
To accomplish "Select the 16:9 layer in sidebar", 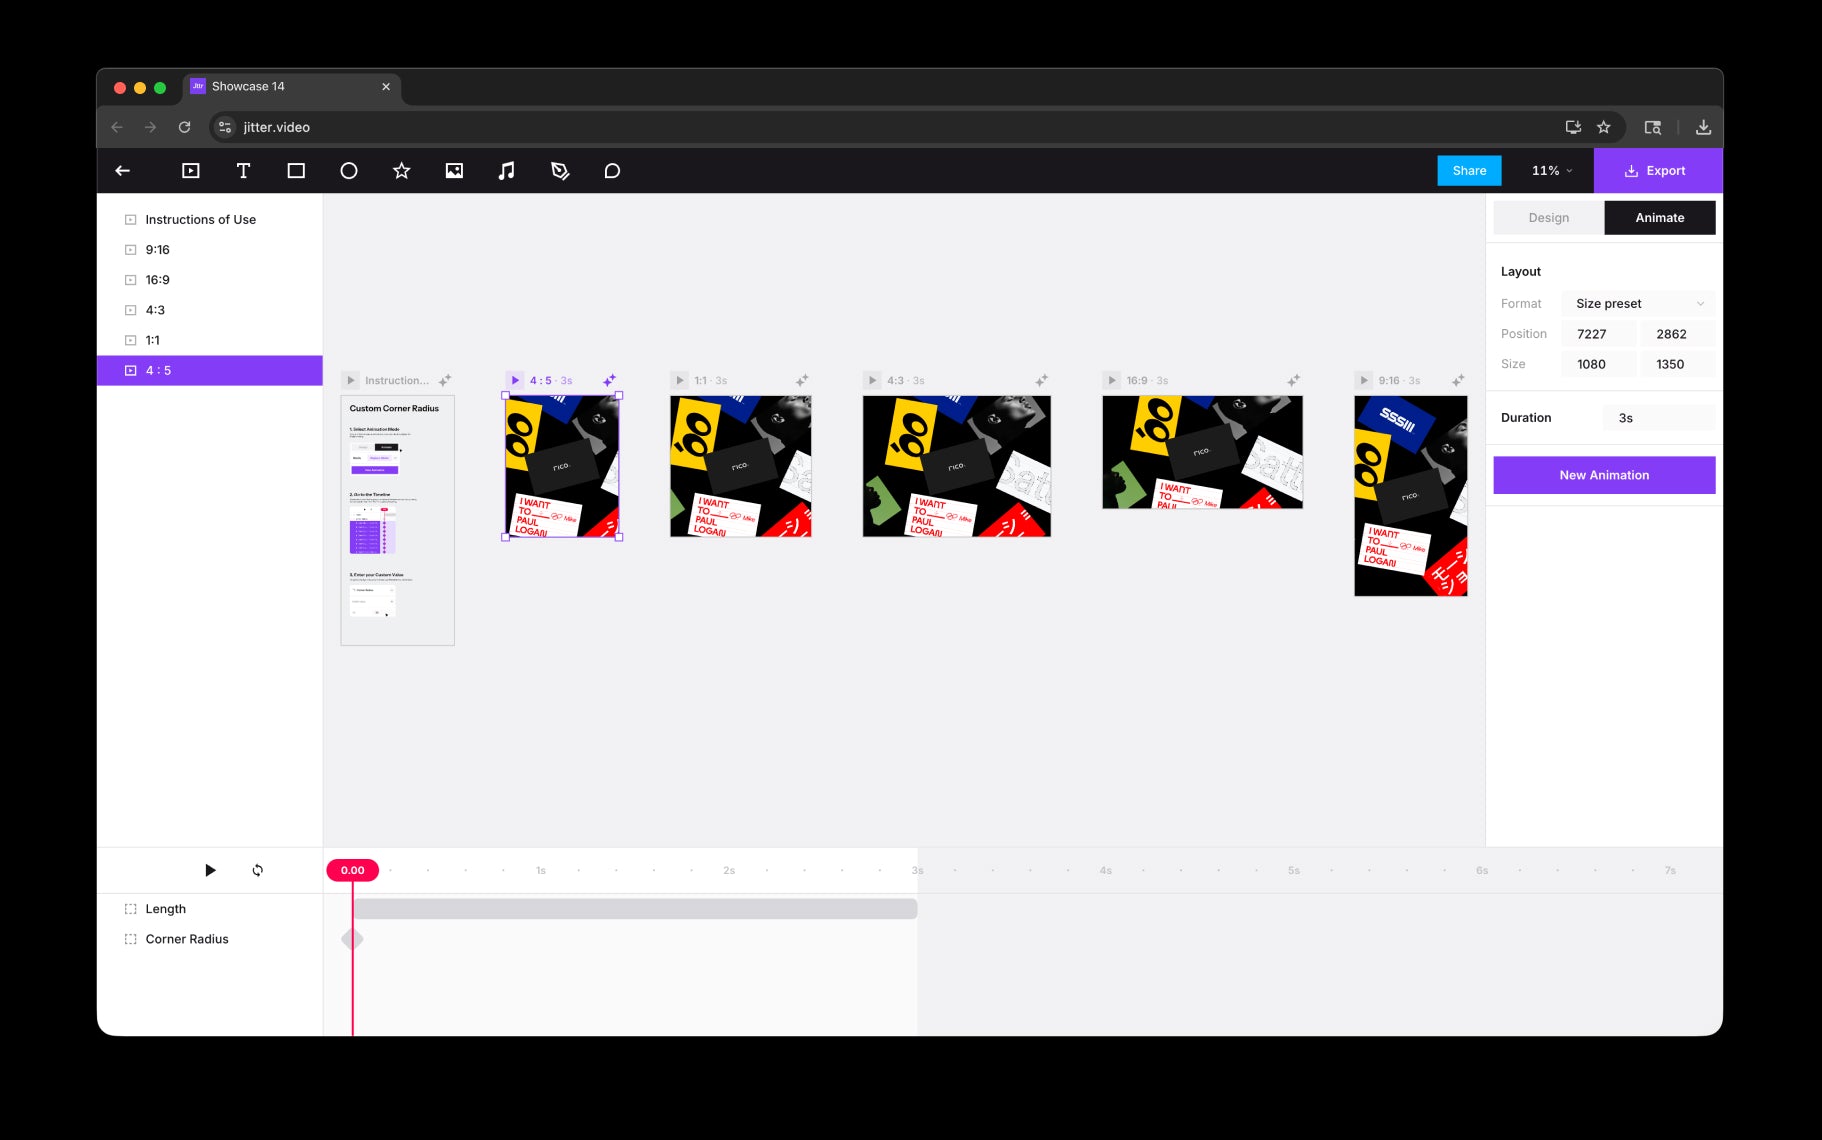I will 158,280.
